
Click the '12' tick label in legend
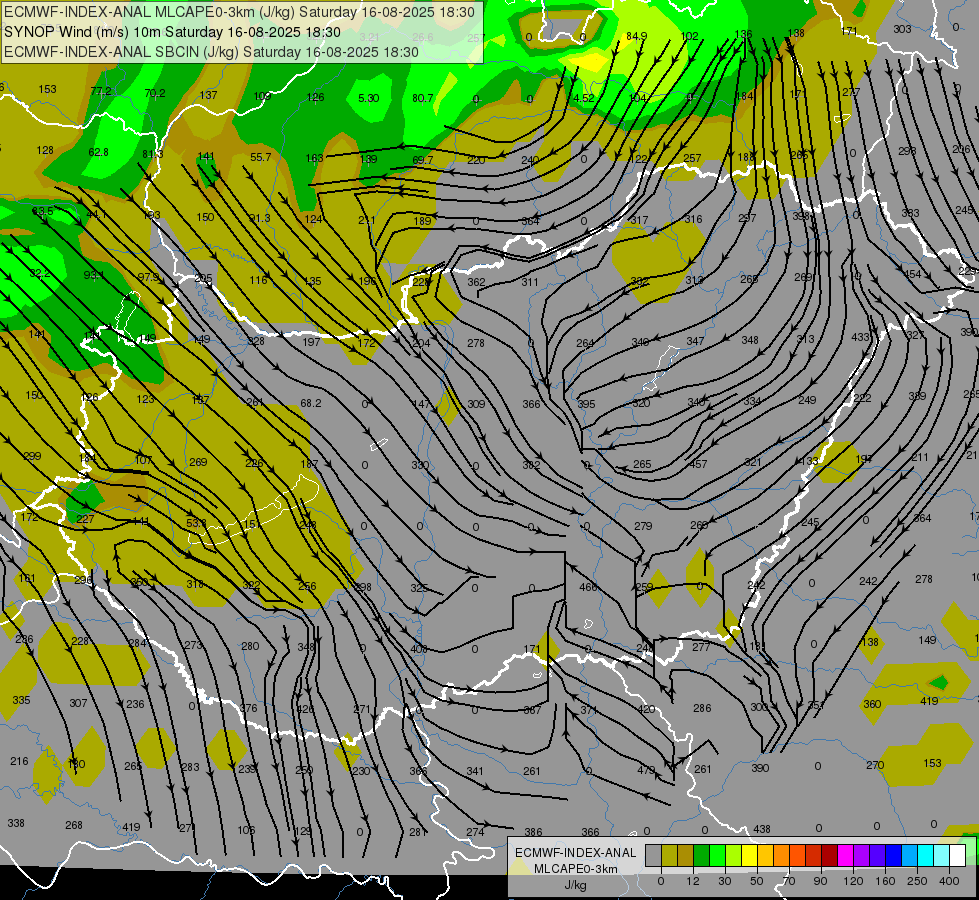pos(693,881)
